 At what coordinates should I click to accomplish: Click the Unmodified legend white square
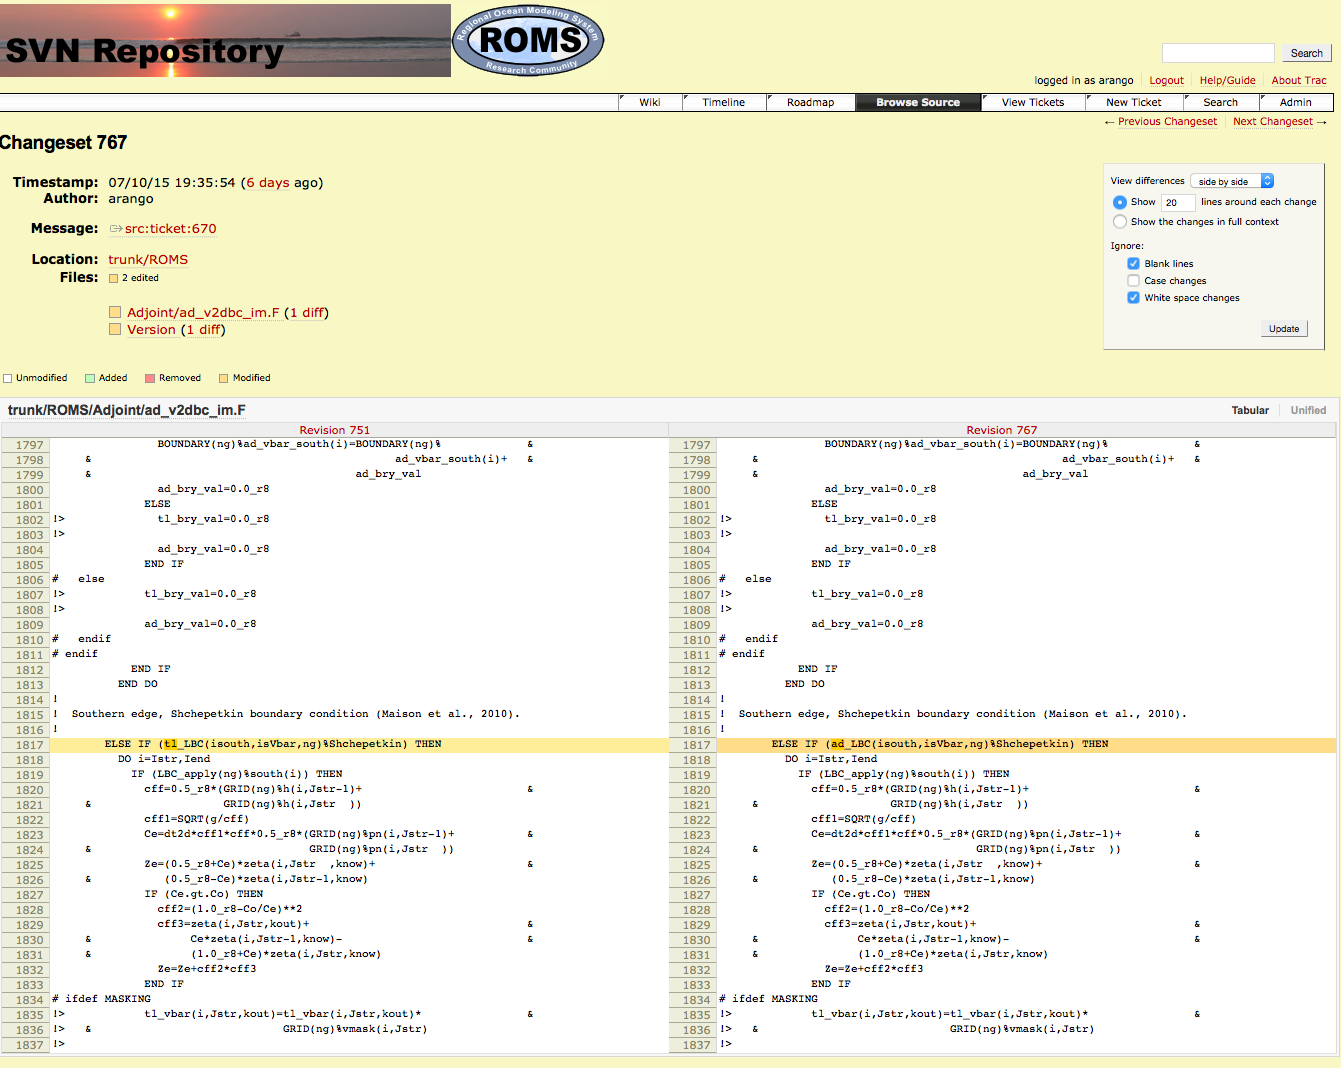click(8, 378)
